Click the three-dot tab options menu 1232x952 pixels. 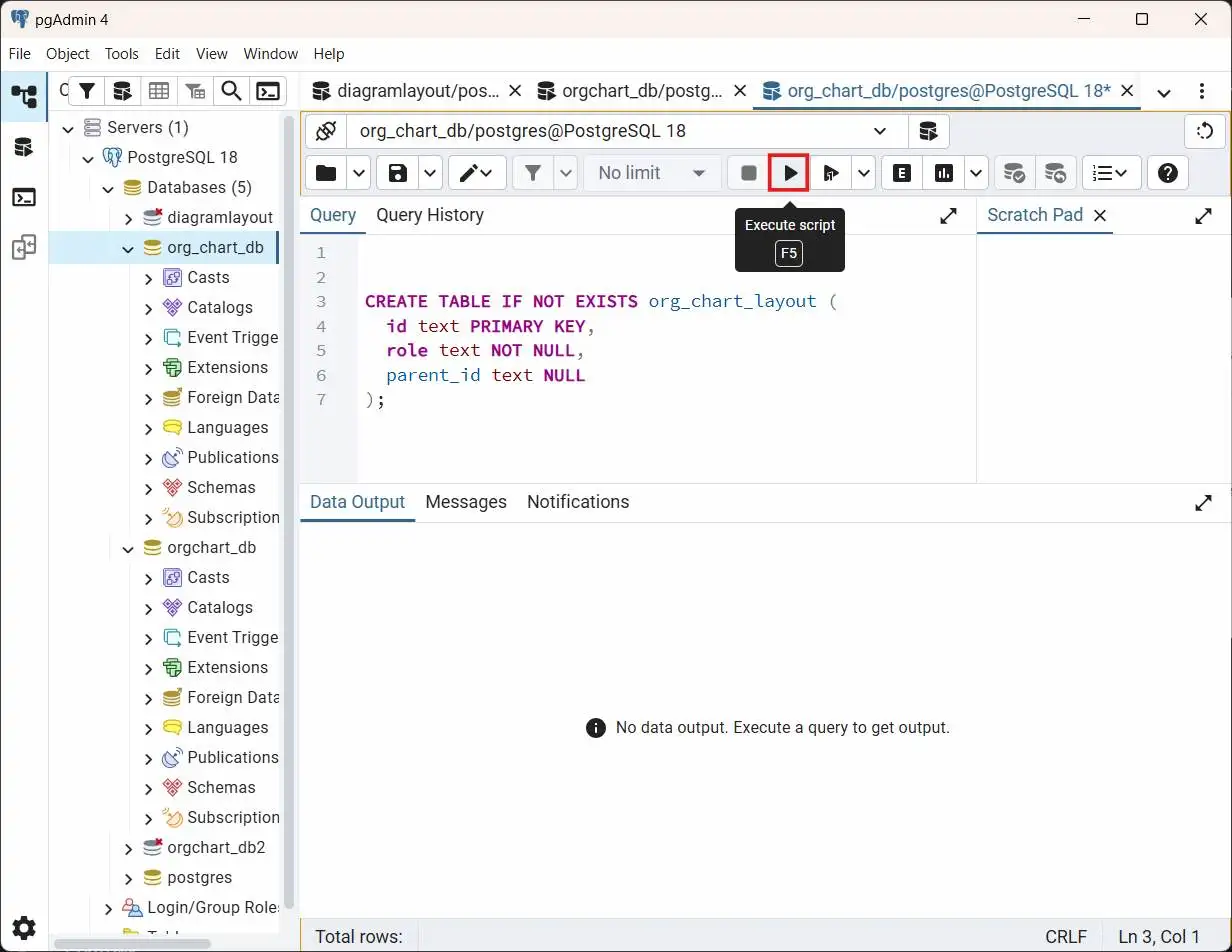(x=1202, y=91)
